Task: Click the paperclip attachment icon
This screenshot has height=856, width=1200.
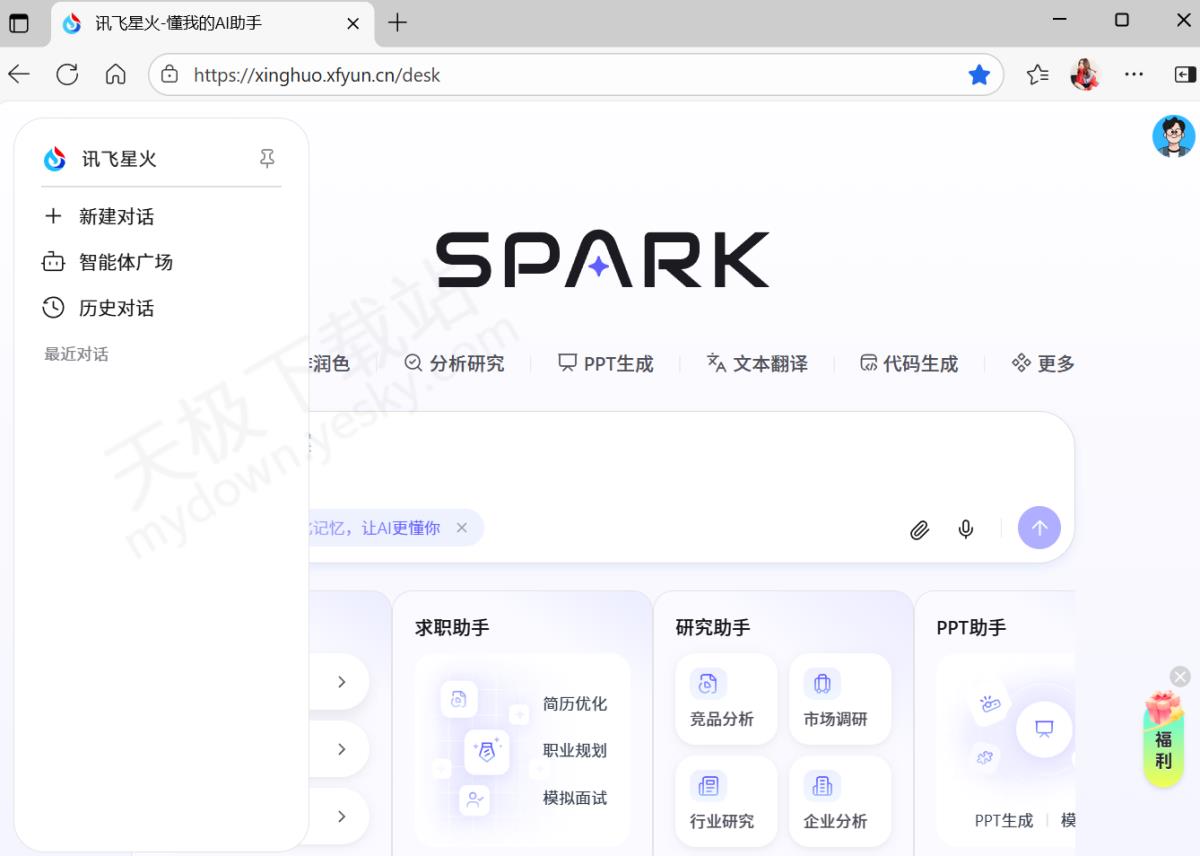Action: [919, 530]
